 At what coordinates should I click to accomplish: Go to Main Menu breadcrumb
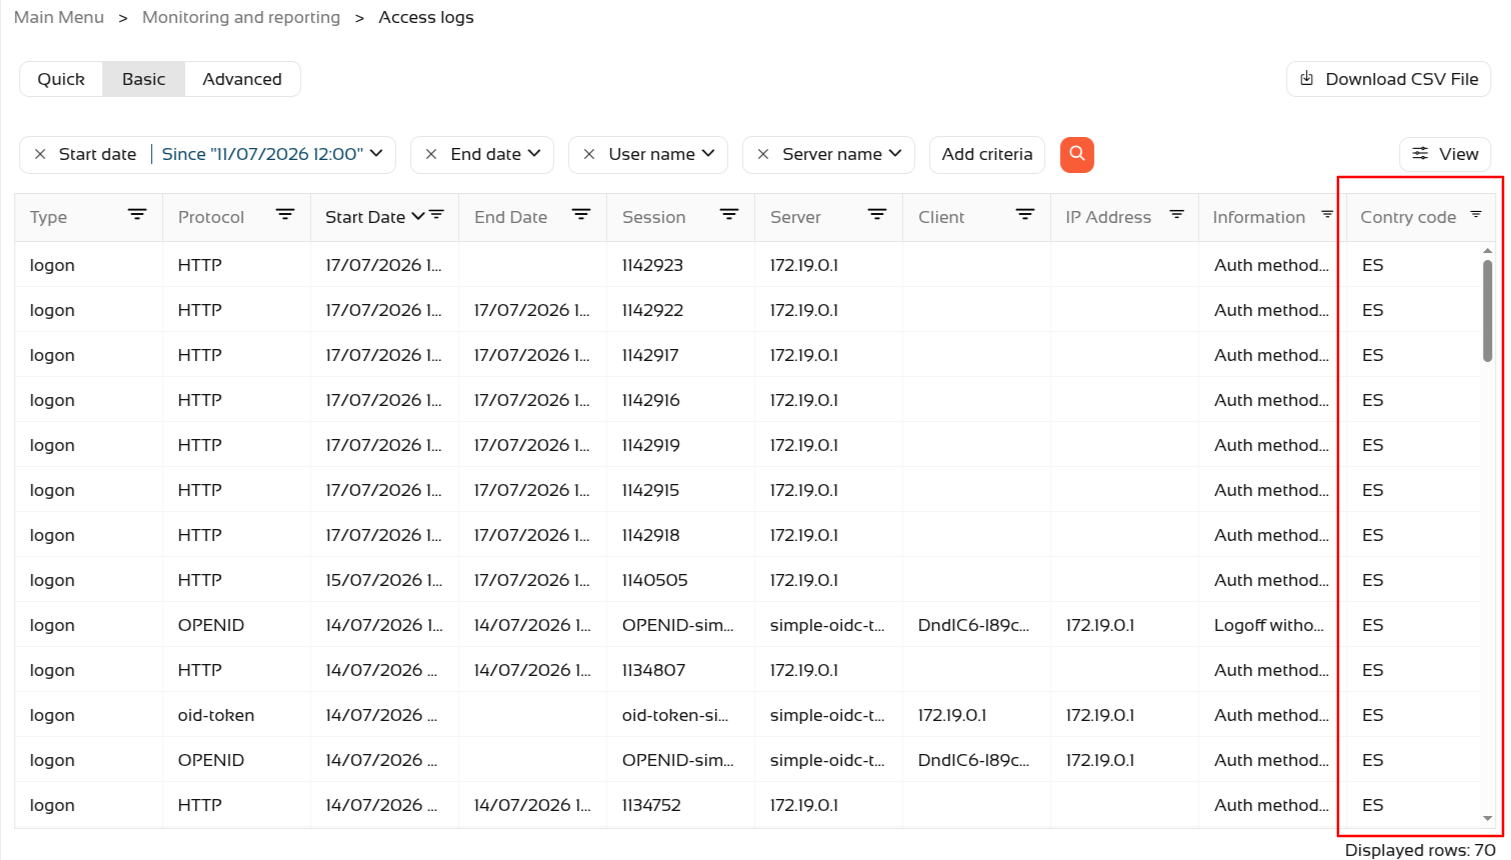click(59, 17)
